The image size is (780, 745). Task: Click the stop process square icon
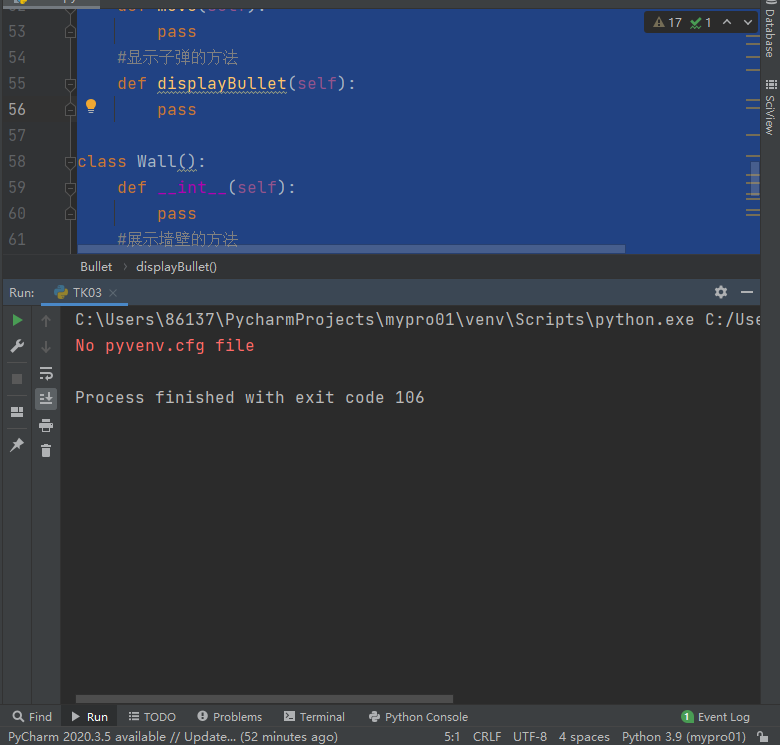[17, 379]
